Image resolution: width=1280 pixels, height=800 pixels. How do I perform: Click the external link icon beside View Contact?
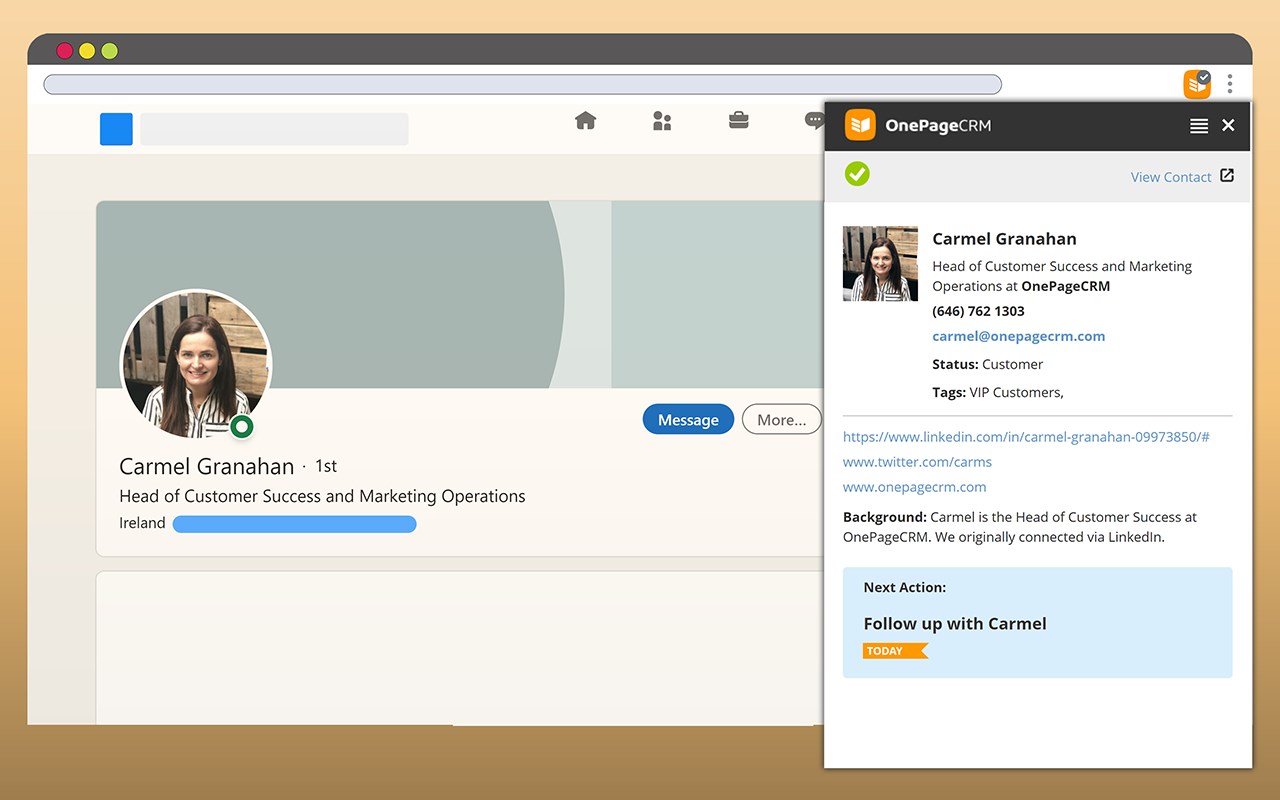click(x=1227, y=176)
